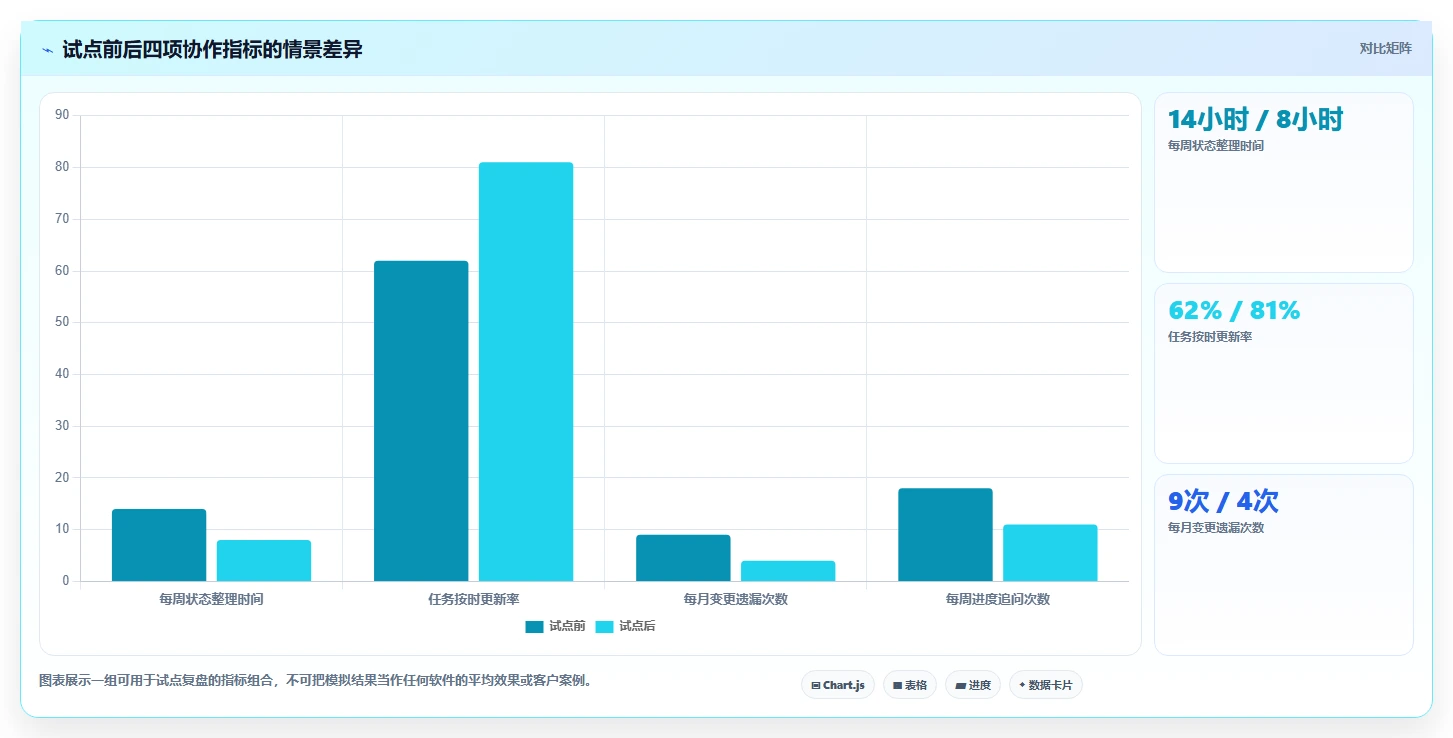Click the 试点前 bar for 任务按时更新率
The height and width of the screenshot is (738, 1453).
pyautogui.click(x=421, y=421)
